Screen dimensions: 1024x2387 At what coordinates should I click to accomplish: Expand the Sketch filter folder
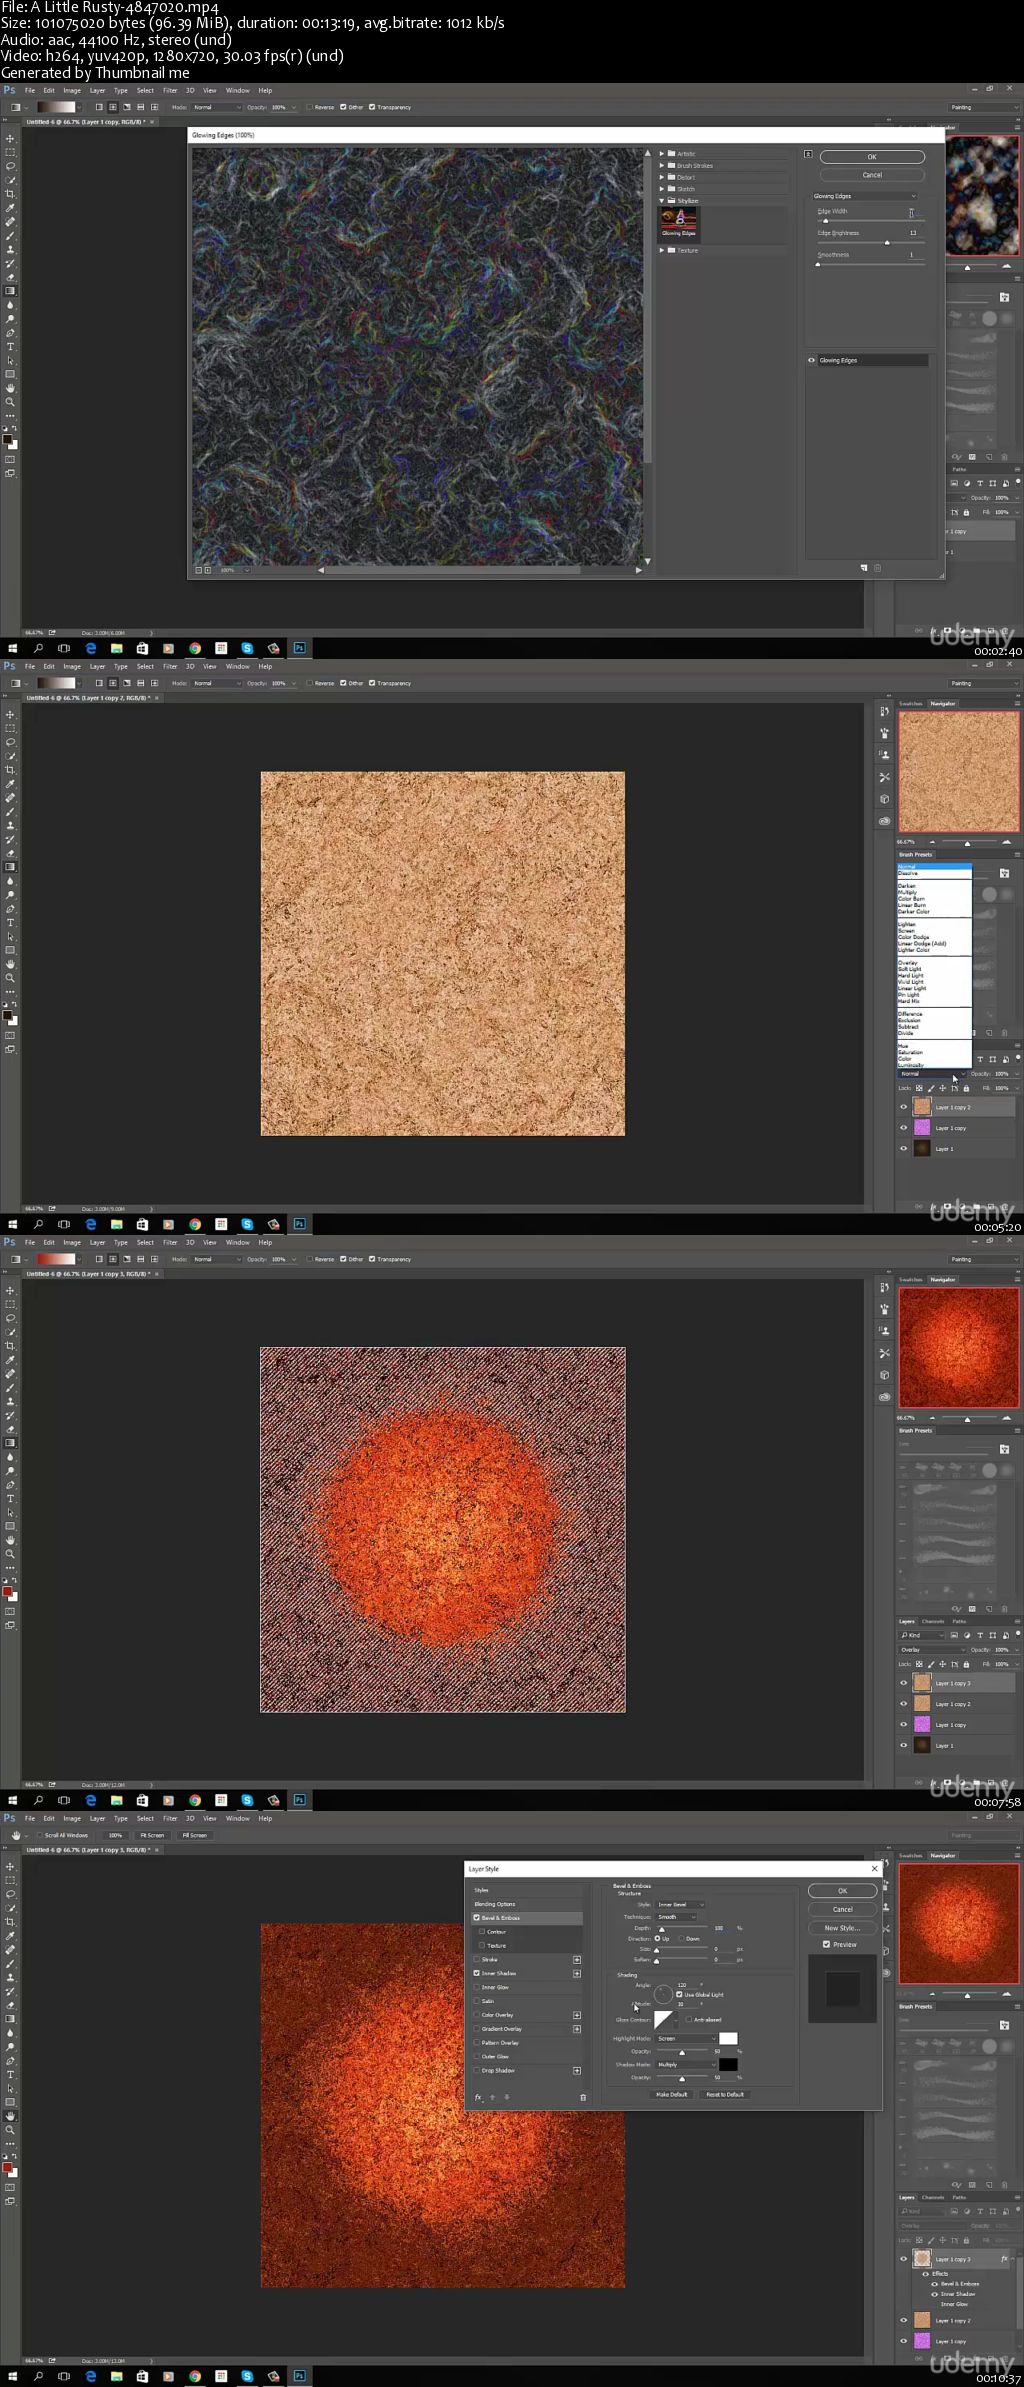[x=662, y=189]
